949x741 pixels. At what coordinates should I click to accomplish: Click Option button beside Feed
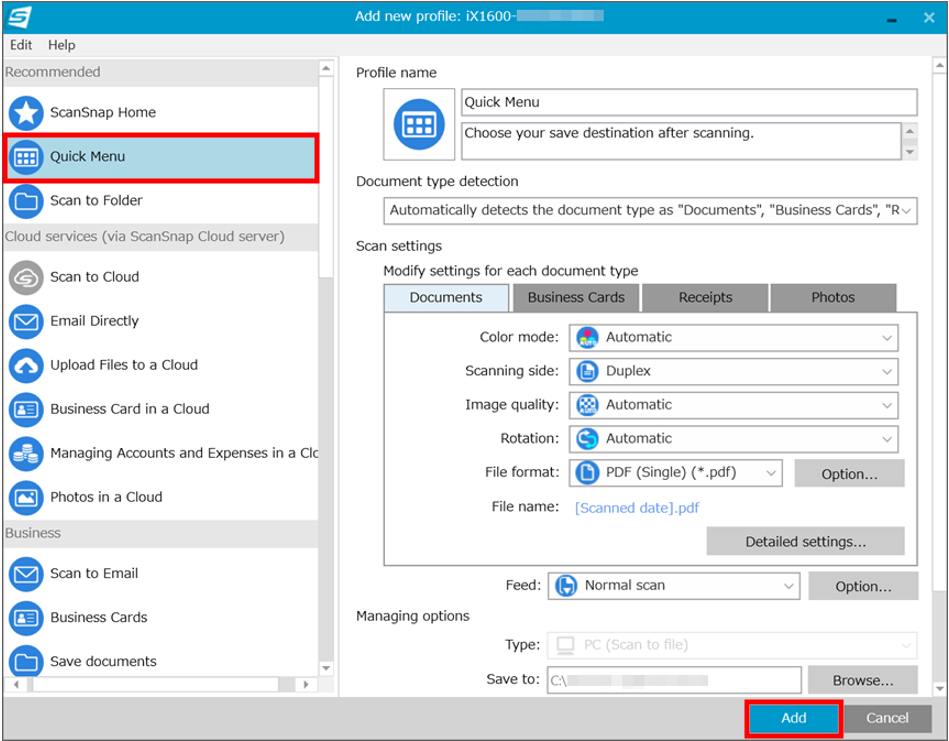point(863,586)
